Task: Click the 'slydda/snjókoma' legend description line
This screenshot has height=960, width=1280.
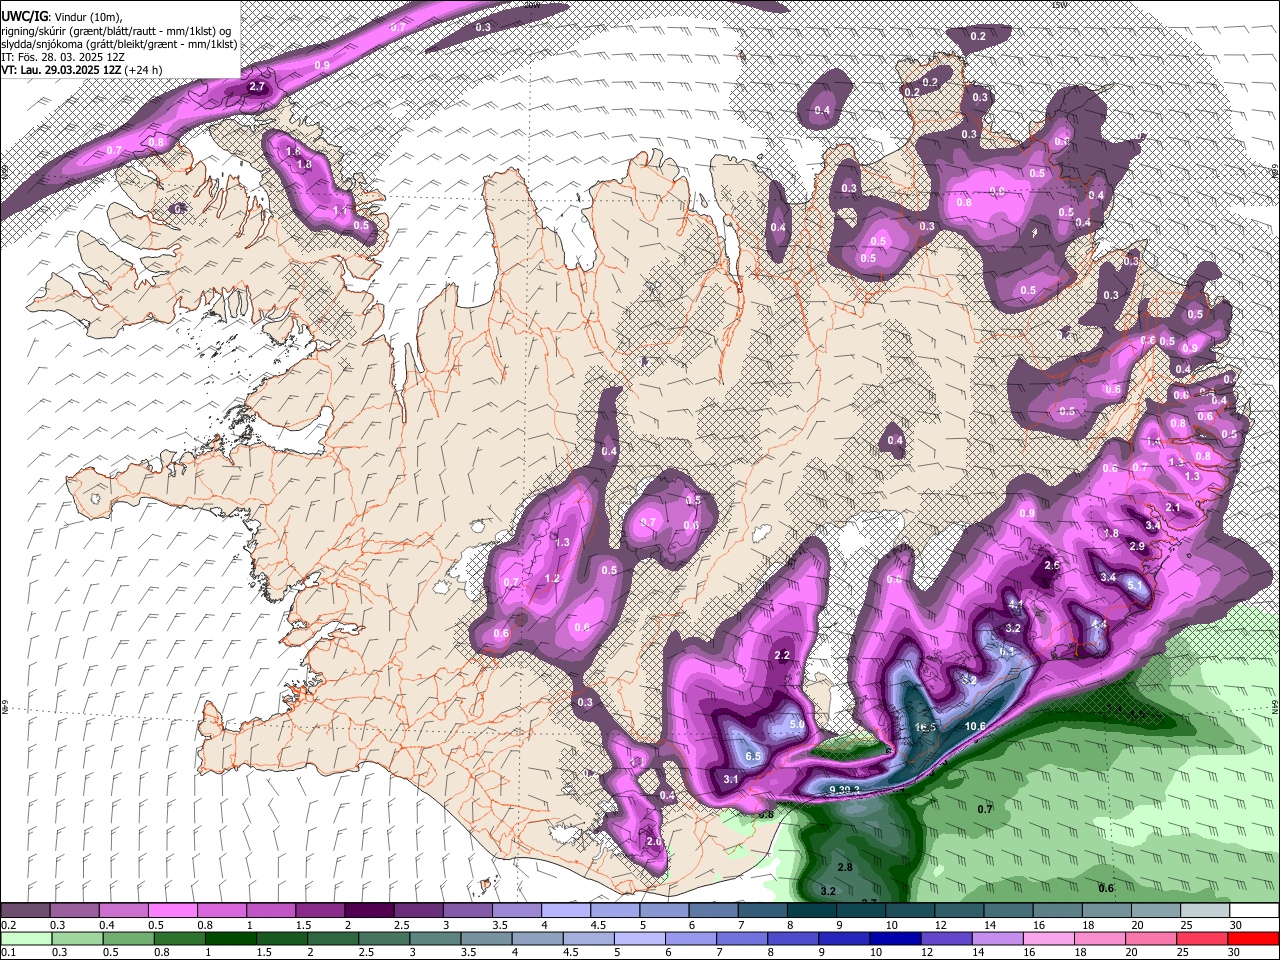Action: pyautogui.click(x=119, y=44)
